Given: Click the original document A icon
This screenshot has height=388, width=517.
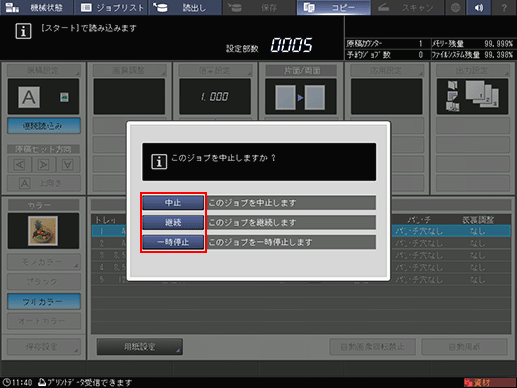Looking at the screenshot, I should click(x=29, y=97).
